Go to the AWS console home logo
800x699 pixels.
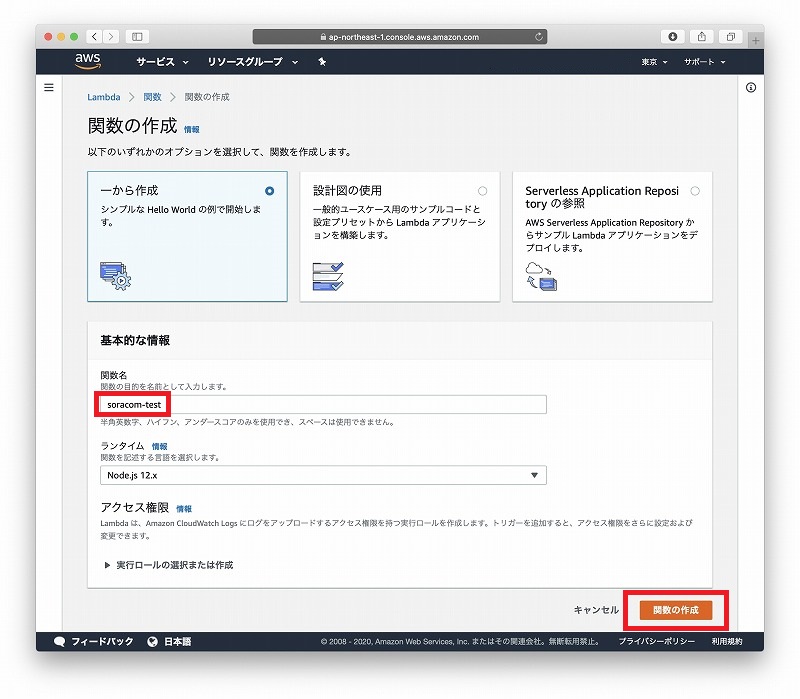click(88, 61)
